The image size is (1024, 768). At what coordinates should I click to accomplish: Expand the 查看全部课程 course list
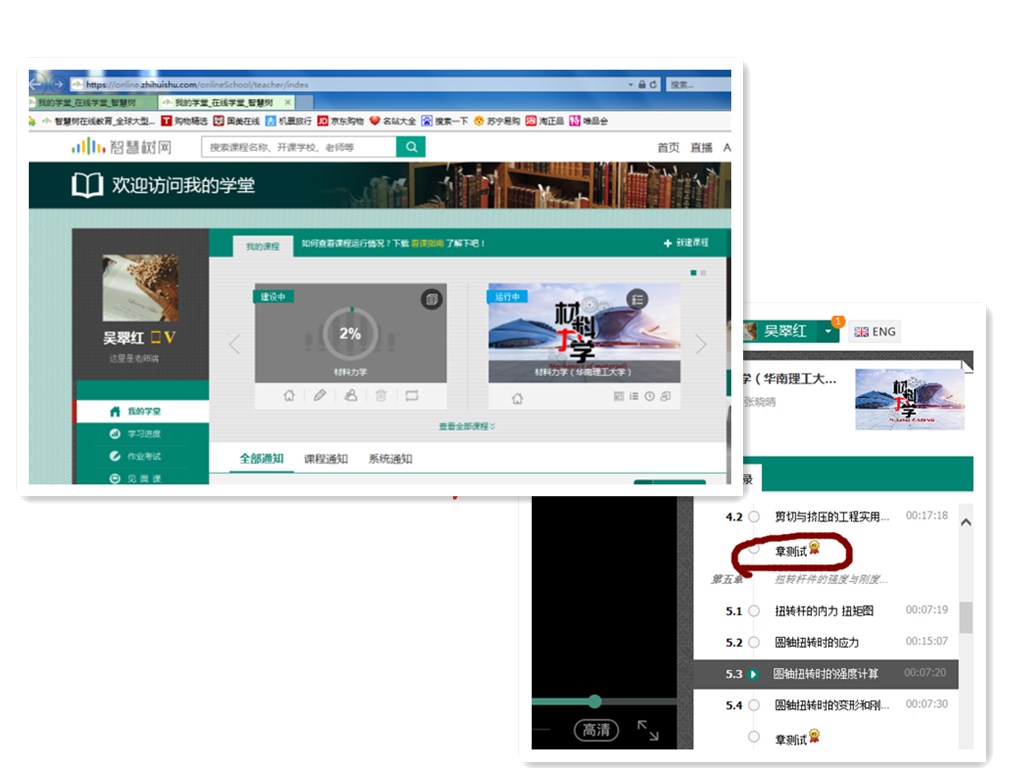point(467,427)
